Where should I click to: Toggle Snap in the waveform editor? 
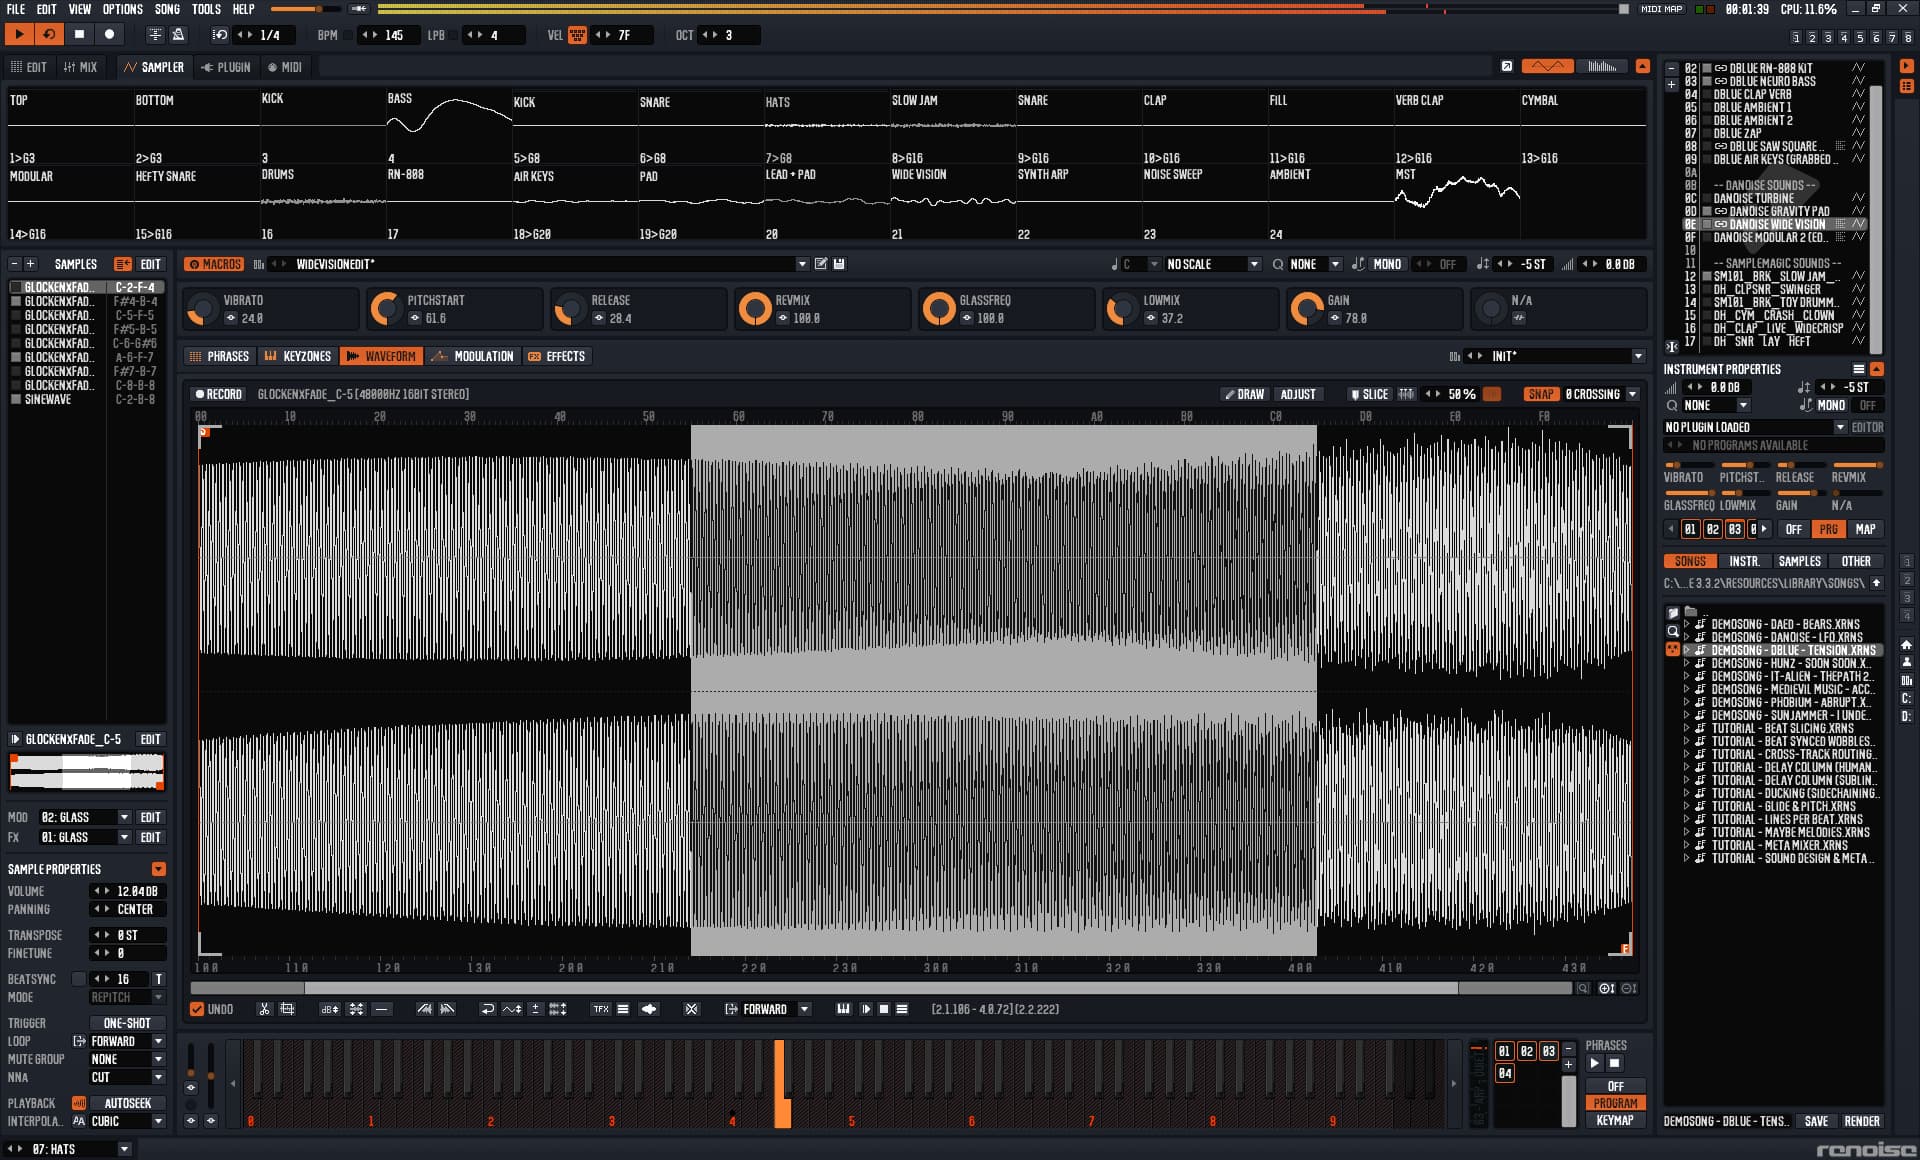1541,394
